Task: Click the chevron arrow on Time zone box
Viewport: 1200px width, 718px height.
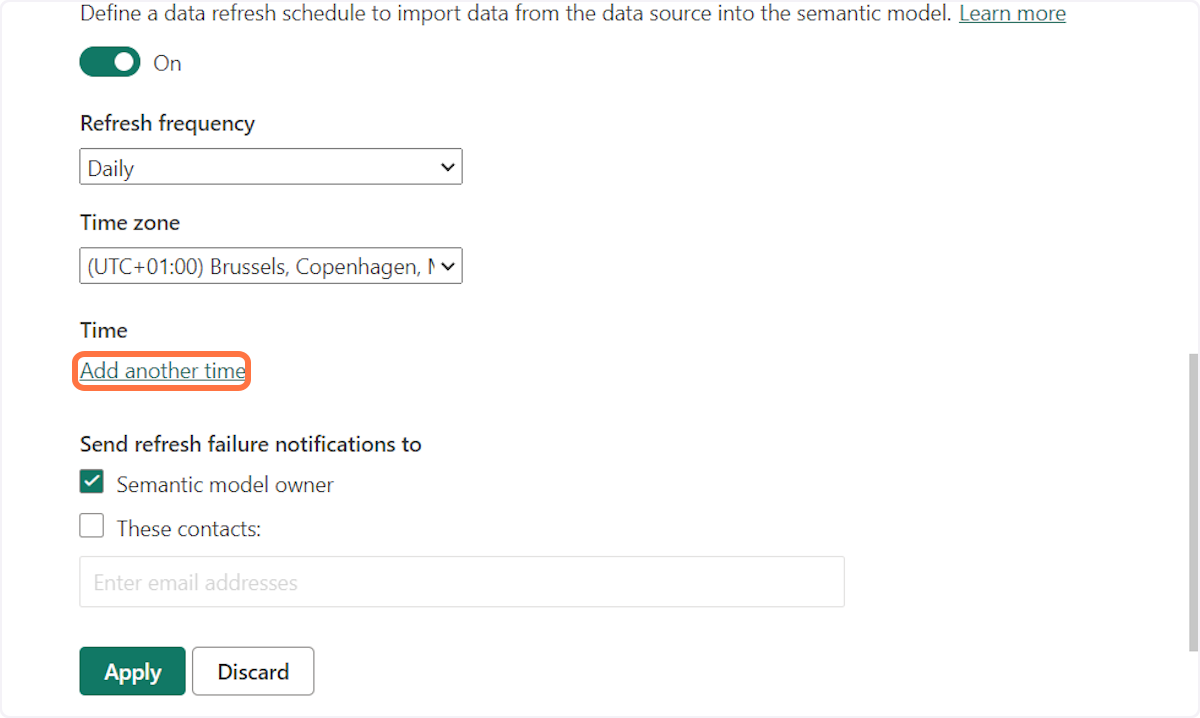Action: [x=447, y=267]
